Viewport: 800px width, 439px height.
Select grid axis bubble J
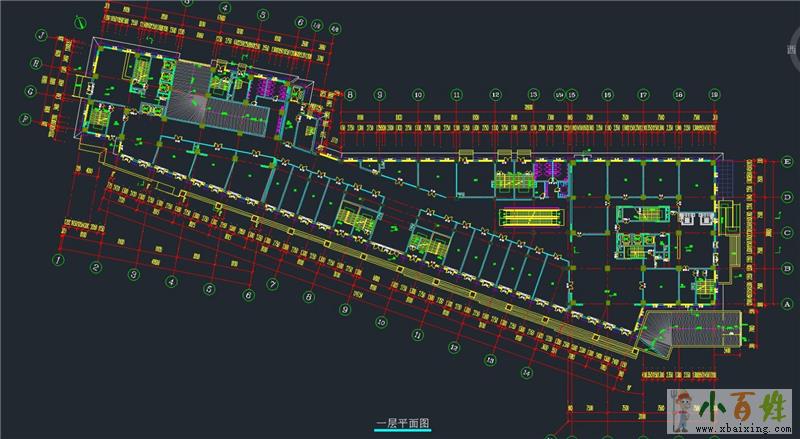(x=41, y=35)
